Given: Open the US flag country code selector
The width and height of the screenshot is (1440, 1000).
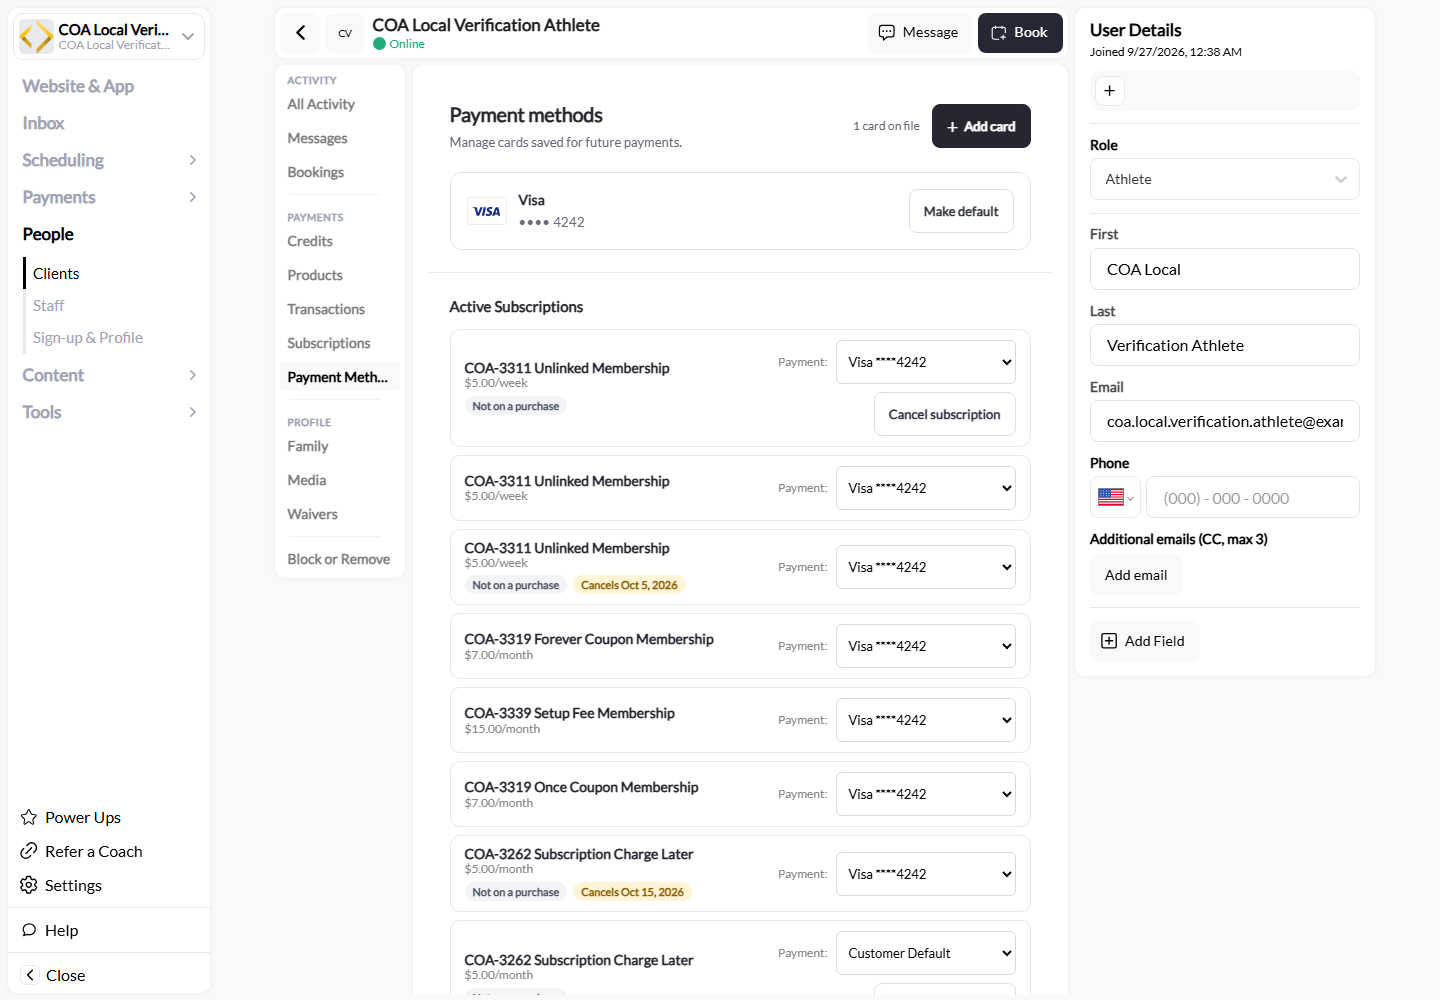Looking at the screenshot, I should point(1115,497).
